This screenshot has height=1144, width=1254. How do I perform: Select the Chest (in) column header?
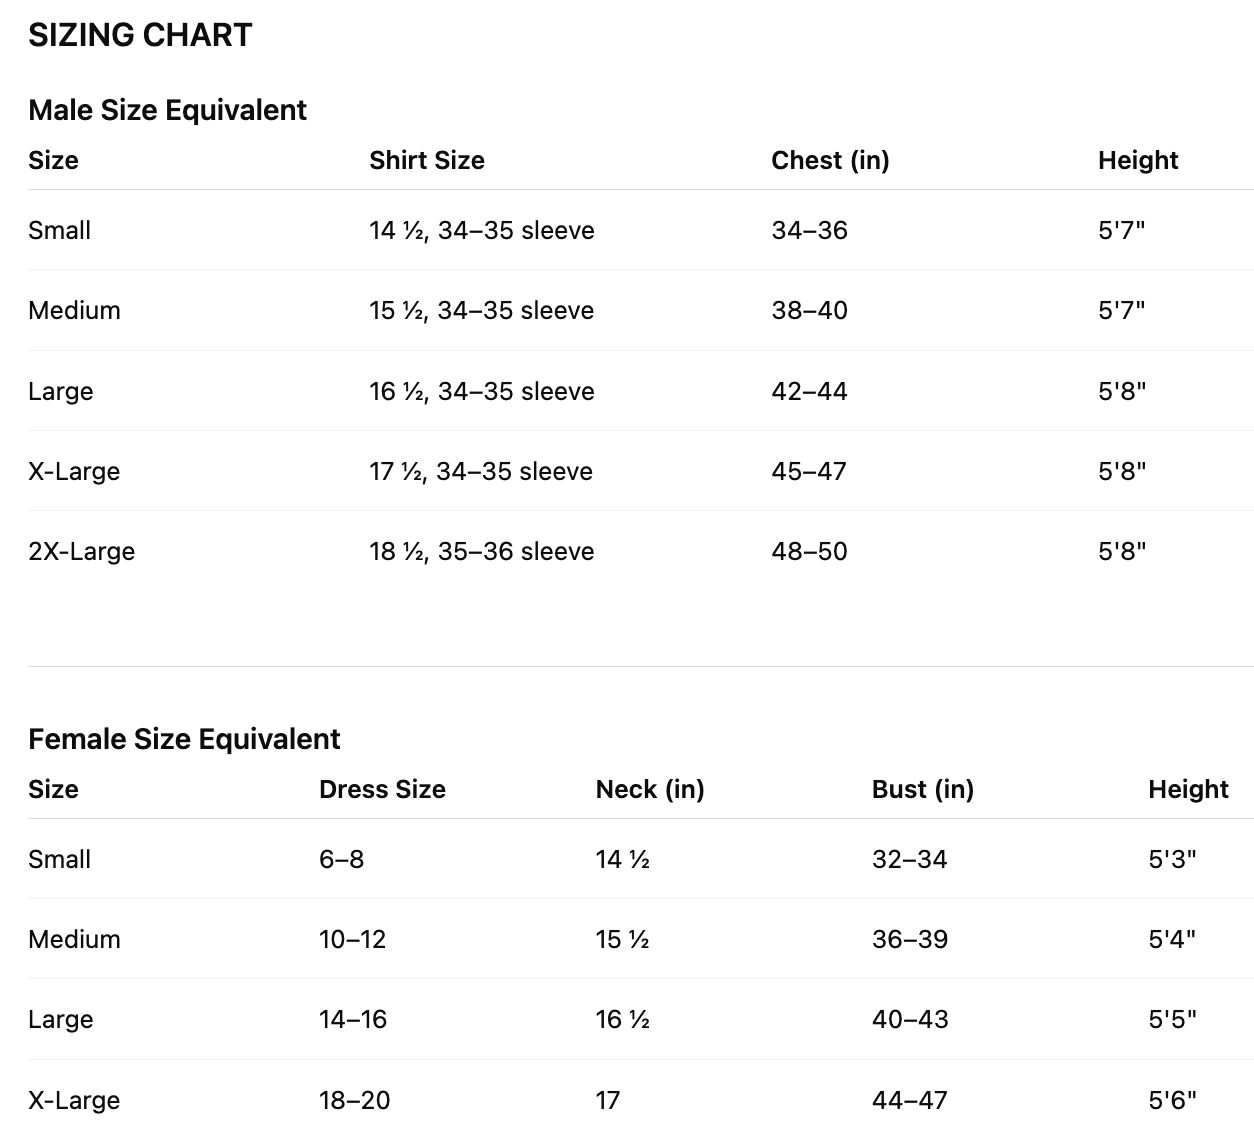830,160
